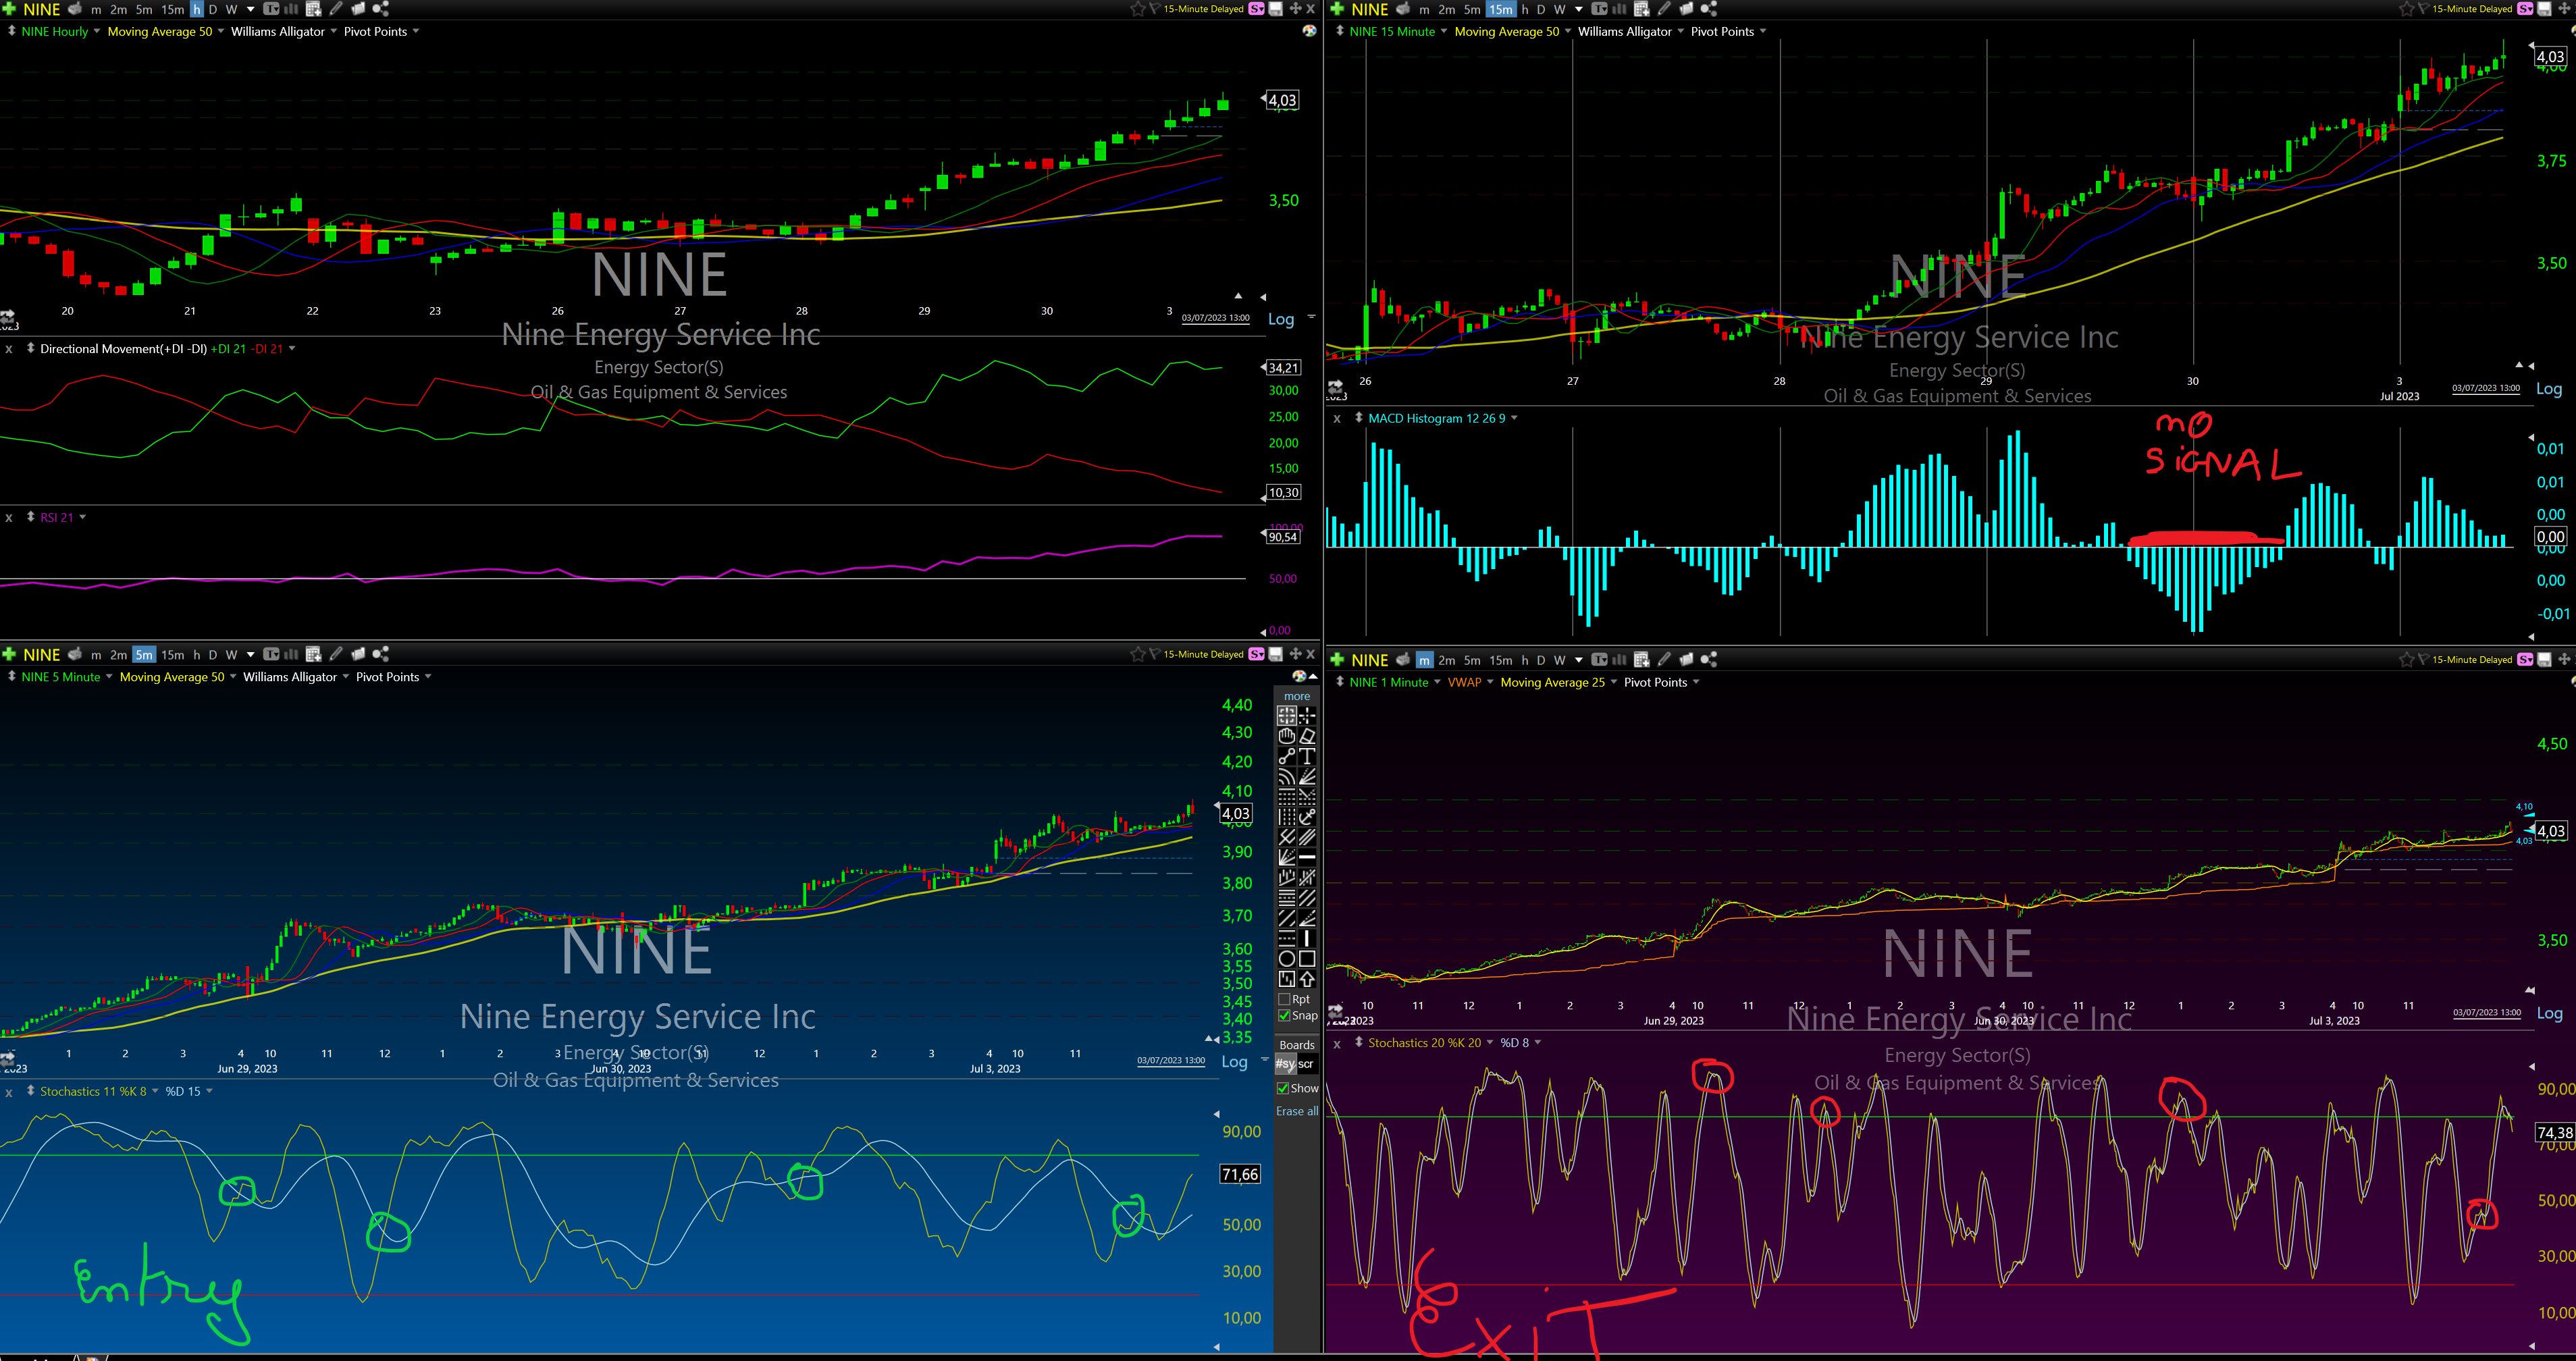Viewport: 2576px width, 1361px height.
Task: Select the up arrow drawing tool
Action: (1307, 979)
